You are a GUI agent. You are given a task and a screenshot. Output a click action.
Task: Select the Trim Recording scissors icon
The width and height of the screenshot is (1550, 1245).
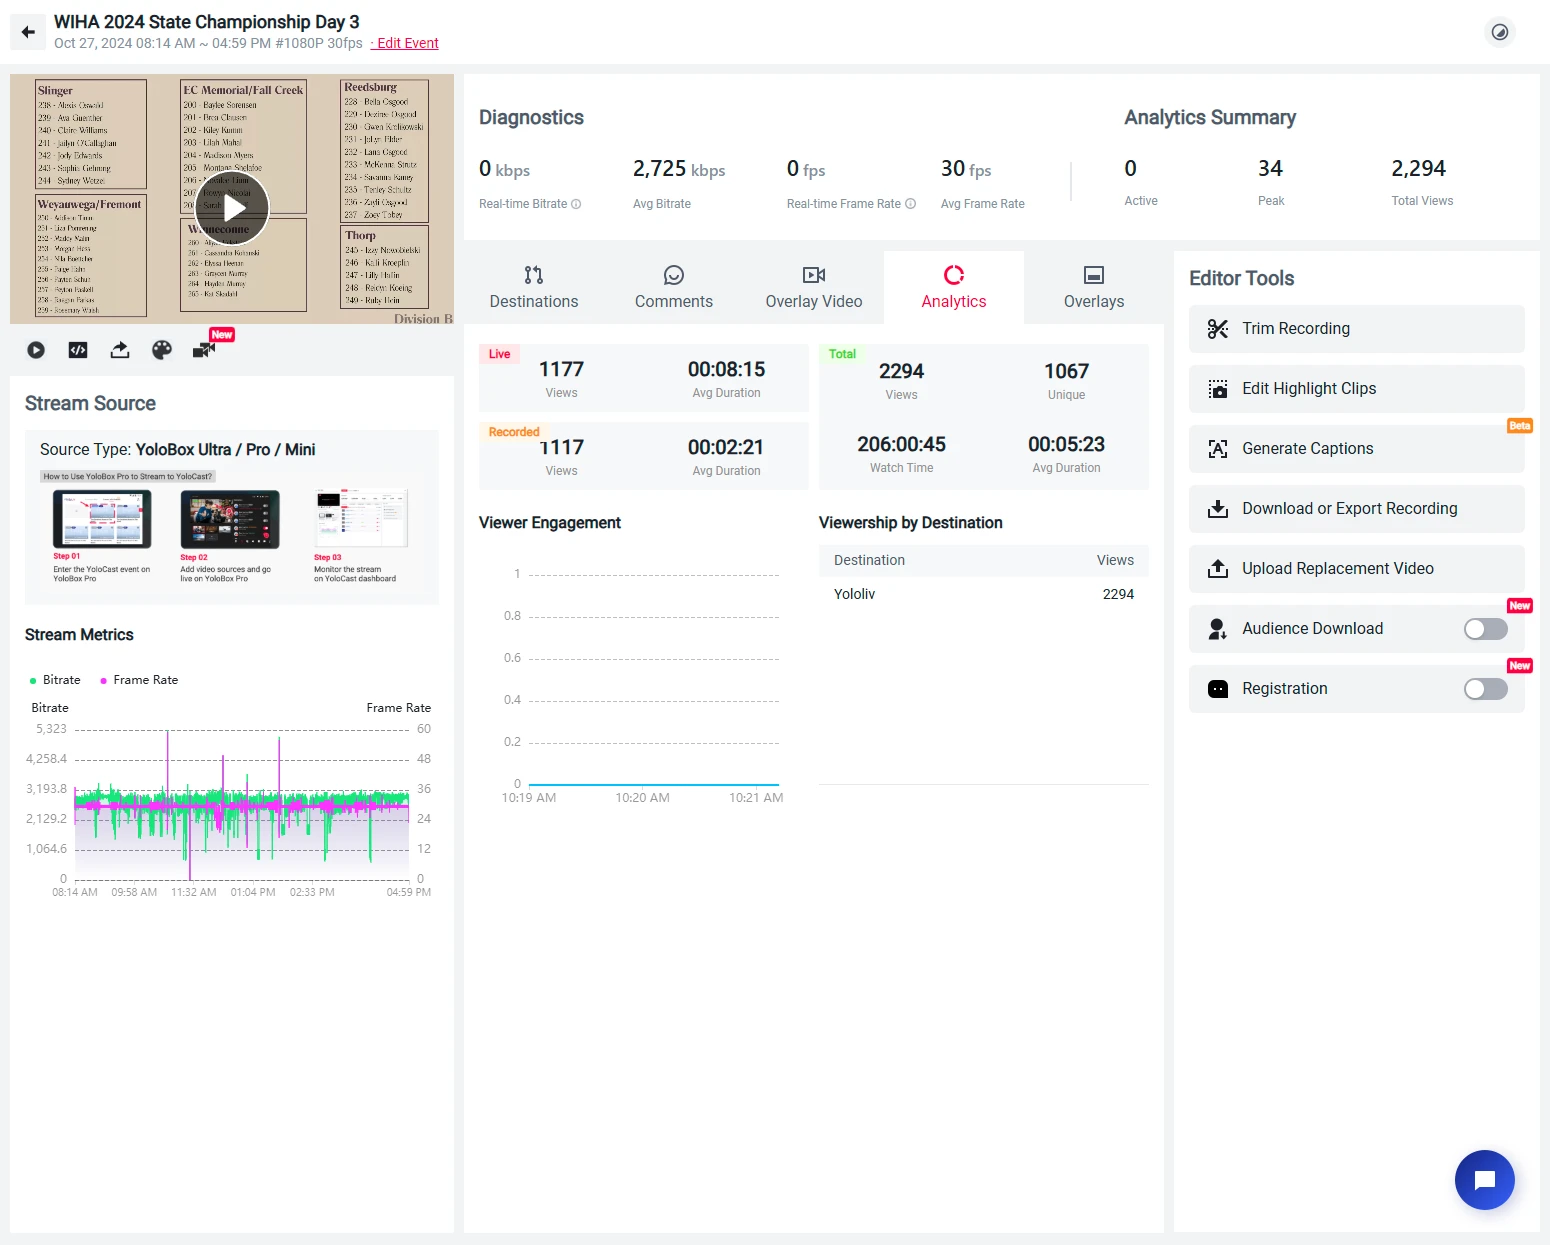pos(1218,328)
